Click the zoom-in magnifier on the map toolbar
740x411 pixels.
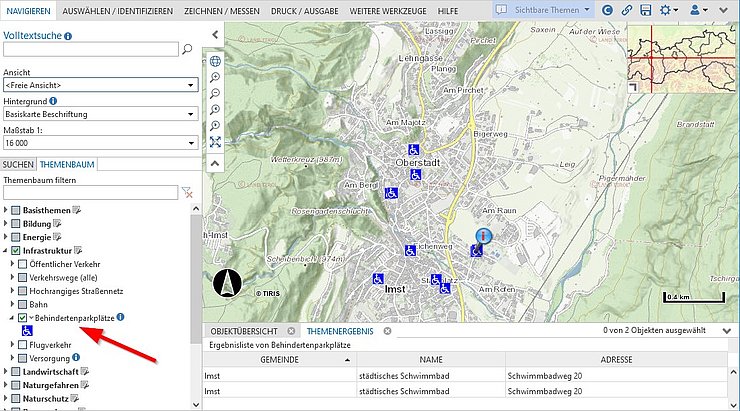215,77
